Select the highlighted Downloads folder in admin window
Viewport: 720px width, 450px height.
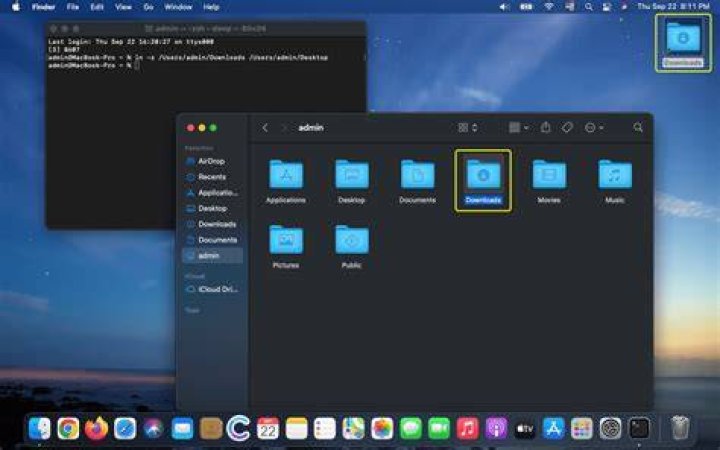pyautogui.click(x=483, y=181)
